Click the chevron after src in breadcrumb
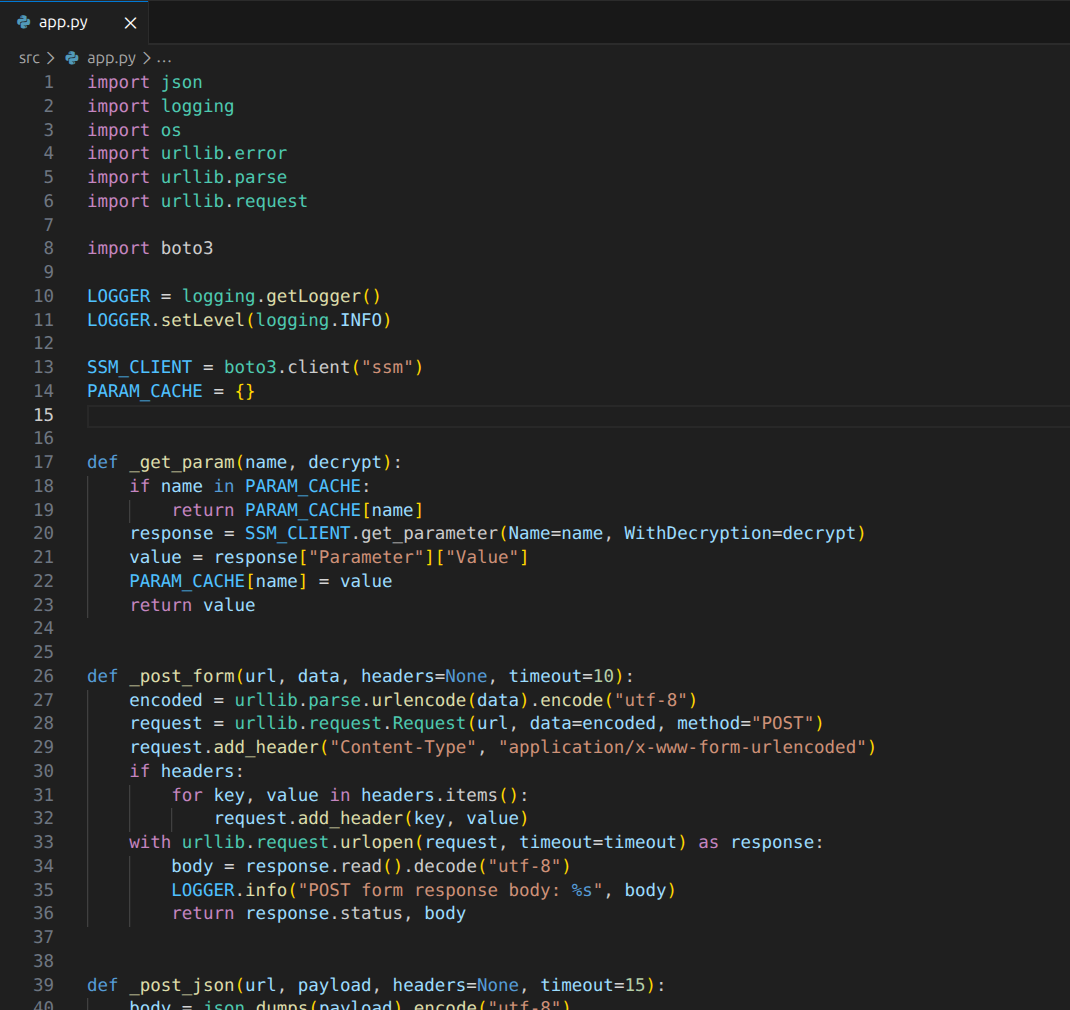The height and width of the screenshot is (1010, 1070). (x=50, y=59)
